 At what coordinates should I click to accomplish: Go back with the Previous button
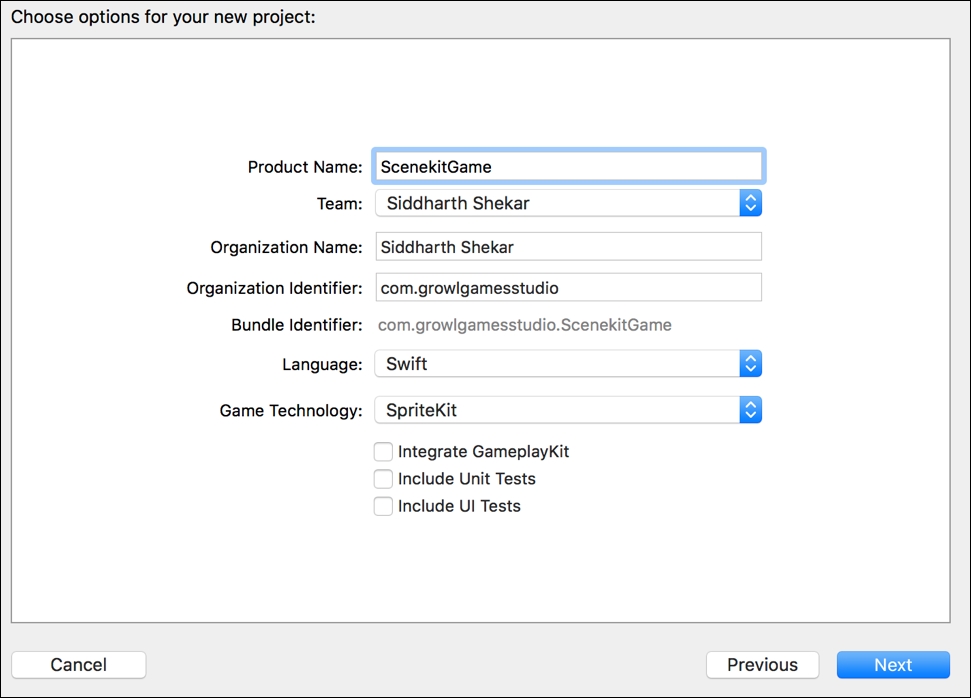(x=762, y=665)
